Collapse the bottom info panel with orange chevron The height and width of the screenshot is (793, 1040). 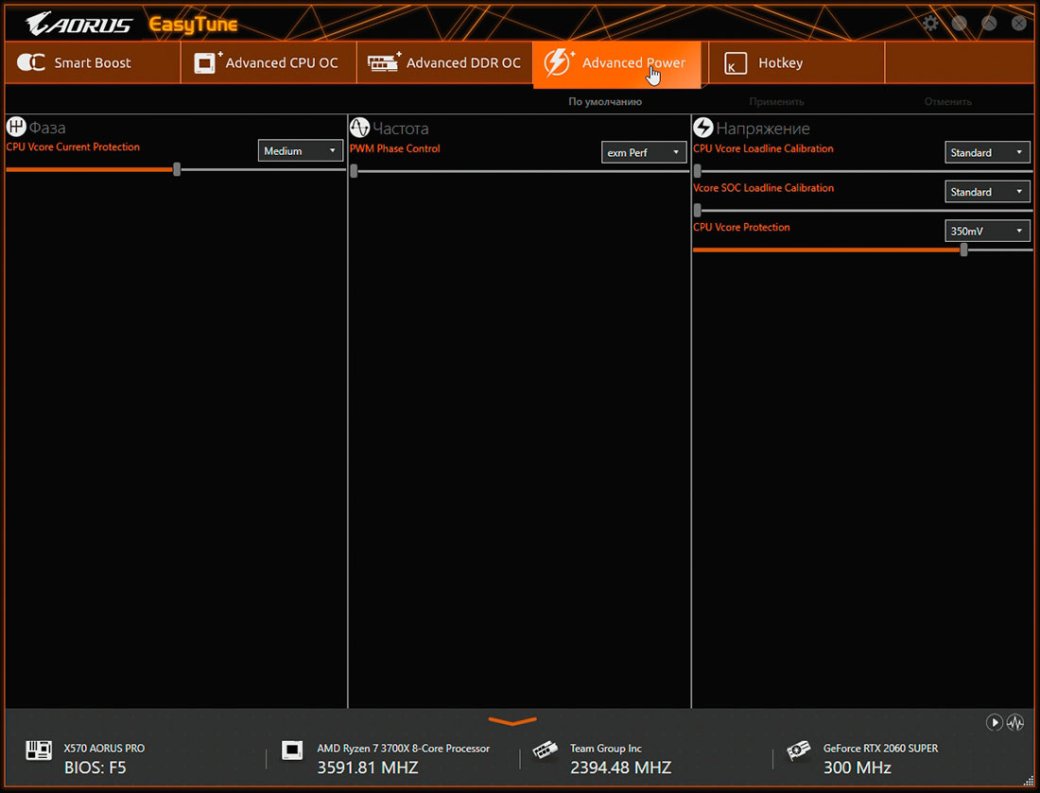tap(512, 721)
